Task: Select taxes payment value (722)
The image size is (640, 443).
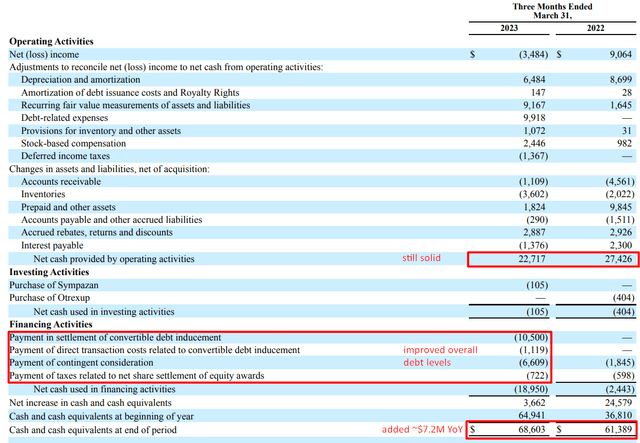Action: (x=537, y=376)
